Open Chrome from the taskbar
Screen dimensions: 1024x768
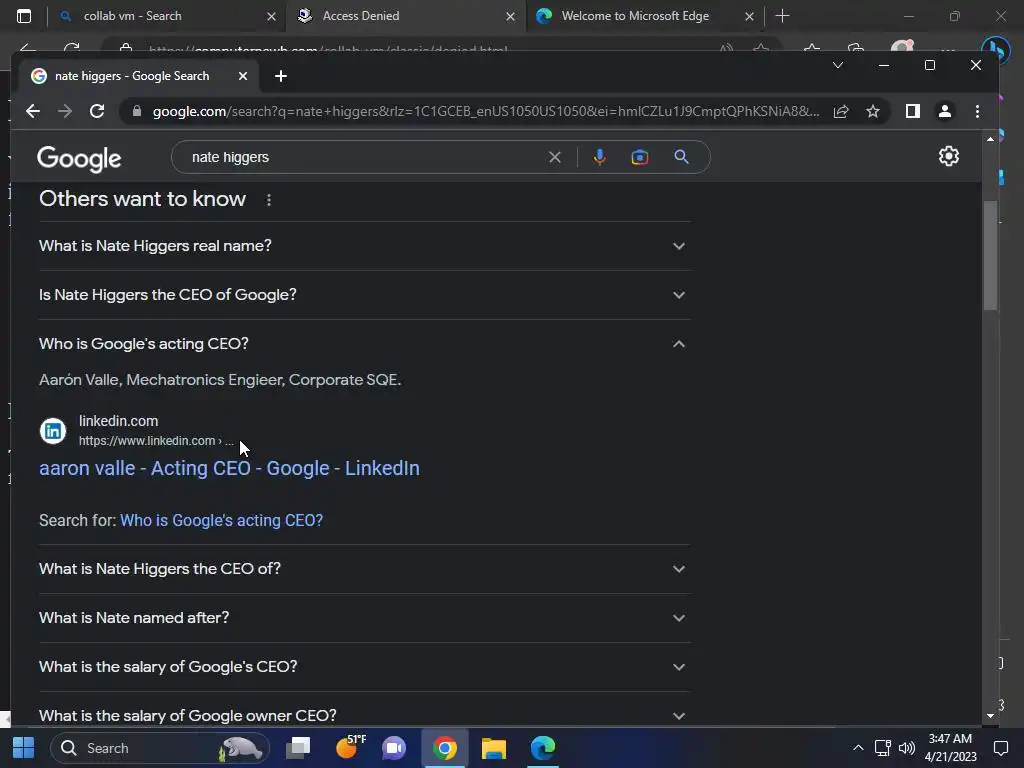tap(444, 748)
